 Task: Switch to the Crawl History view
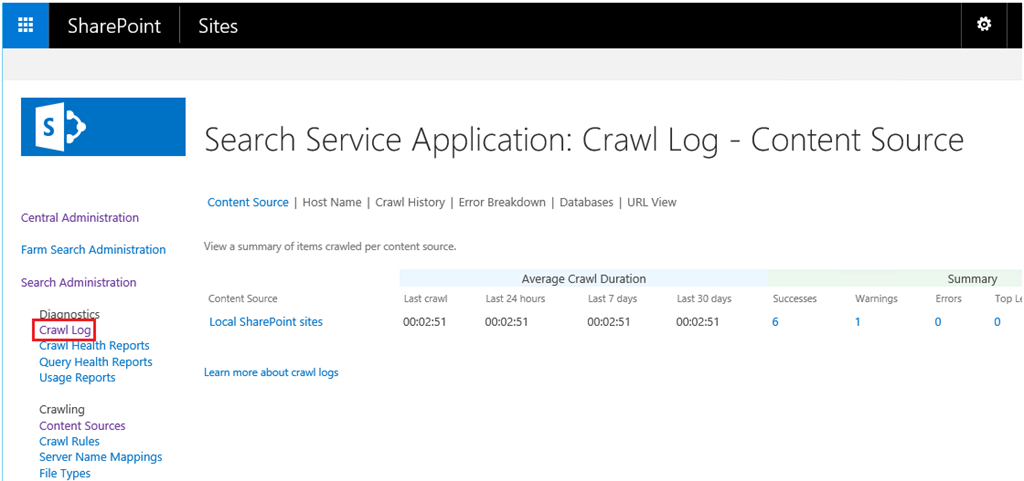pyautogui.click(x=410, y=202)
